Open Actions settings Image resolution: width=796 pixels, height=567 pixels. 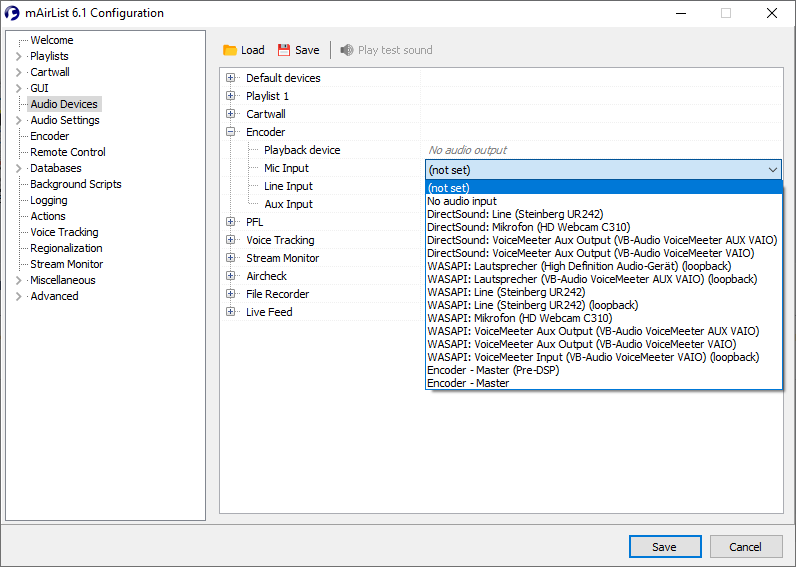coord(48,216)
